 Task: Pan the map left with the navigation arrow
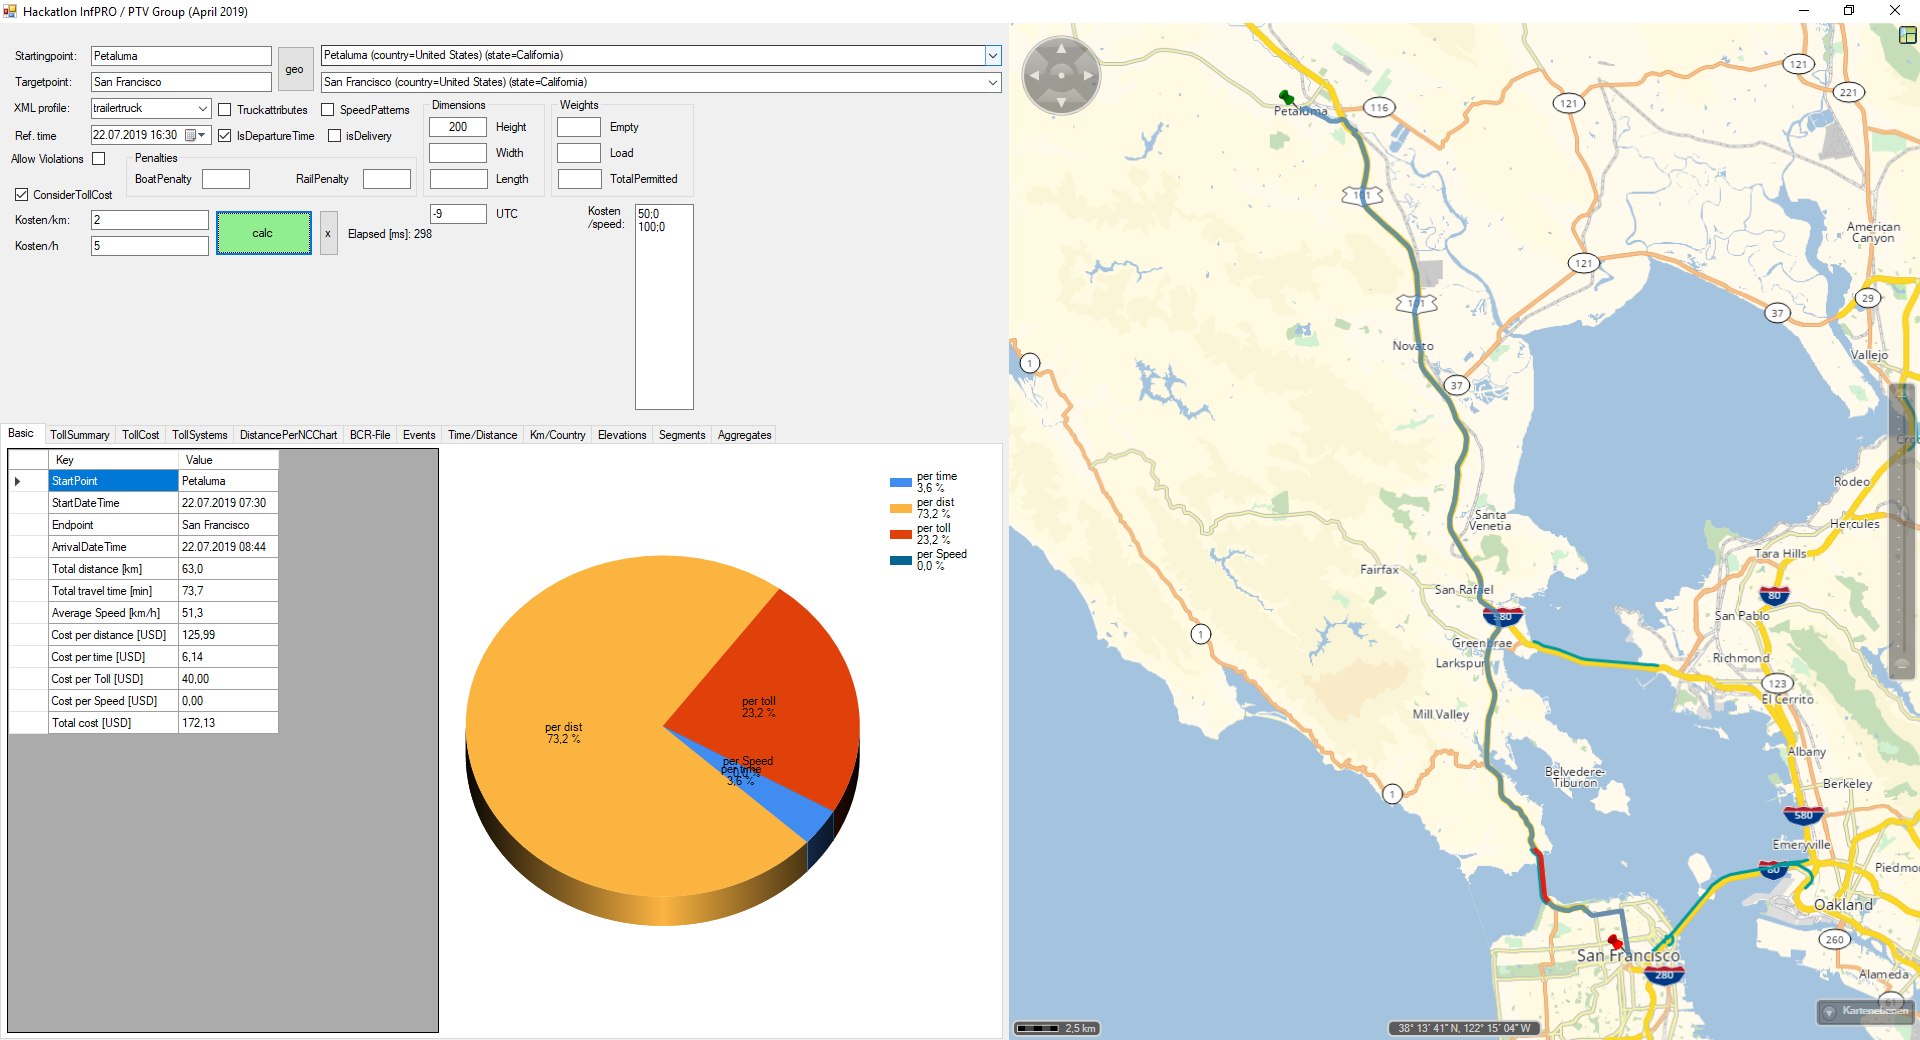click(x=1035, y=75)
